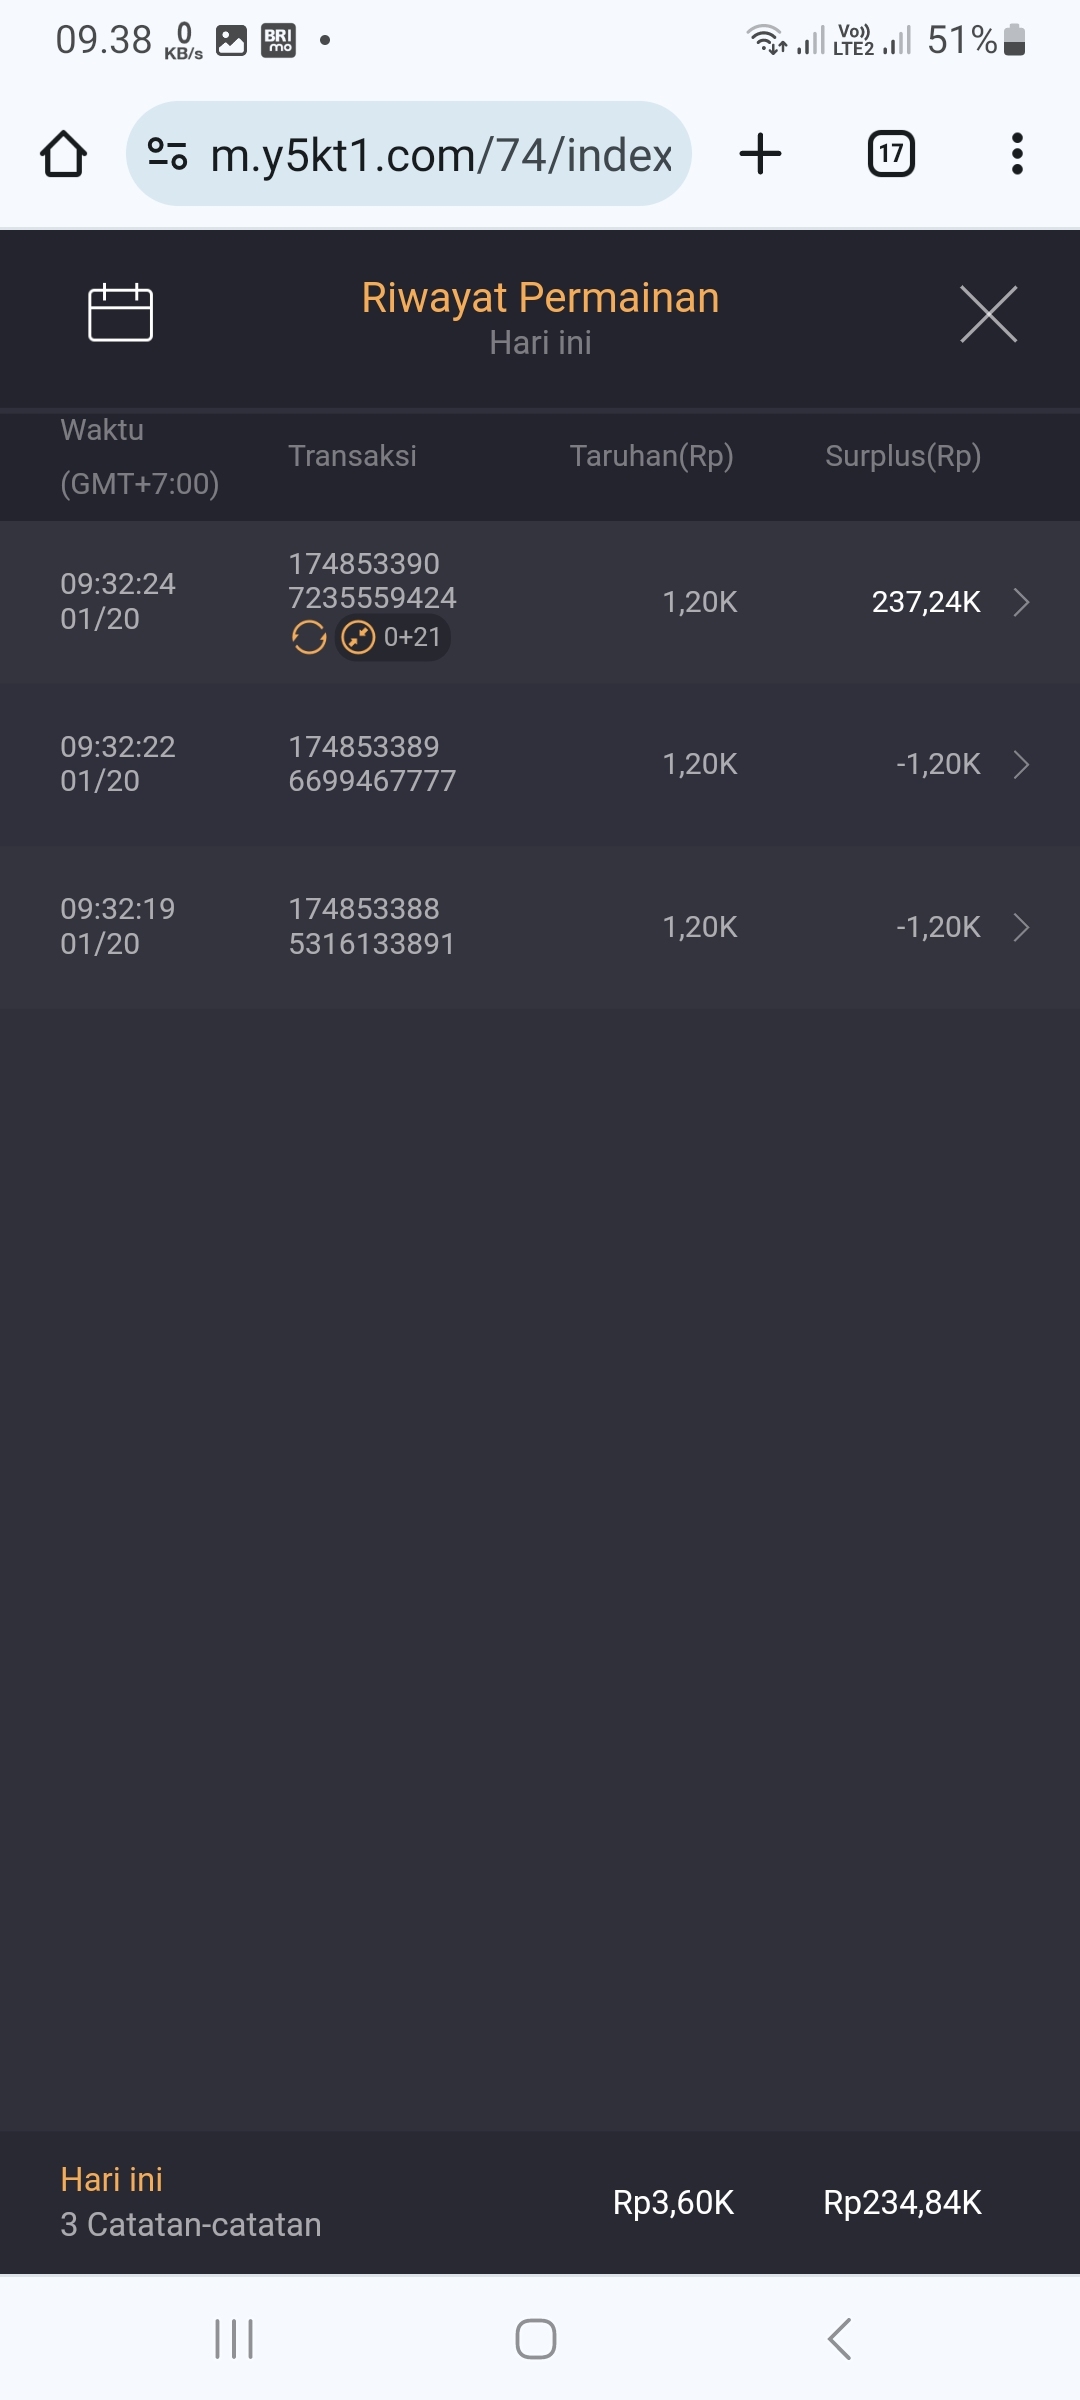Expand the 237,24K transaction details chevron
Image resolution: width=1080 pixels, height=2400 pixels.
point(1021,602)
